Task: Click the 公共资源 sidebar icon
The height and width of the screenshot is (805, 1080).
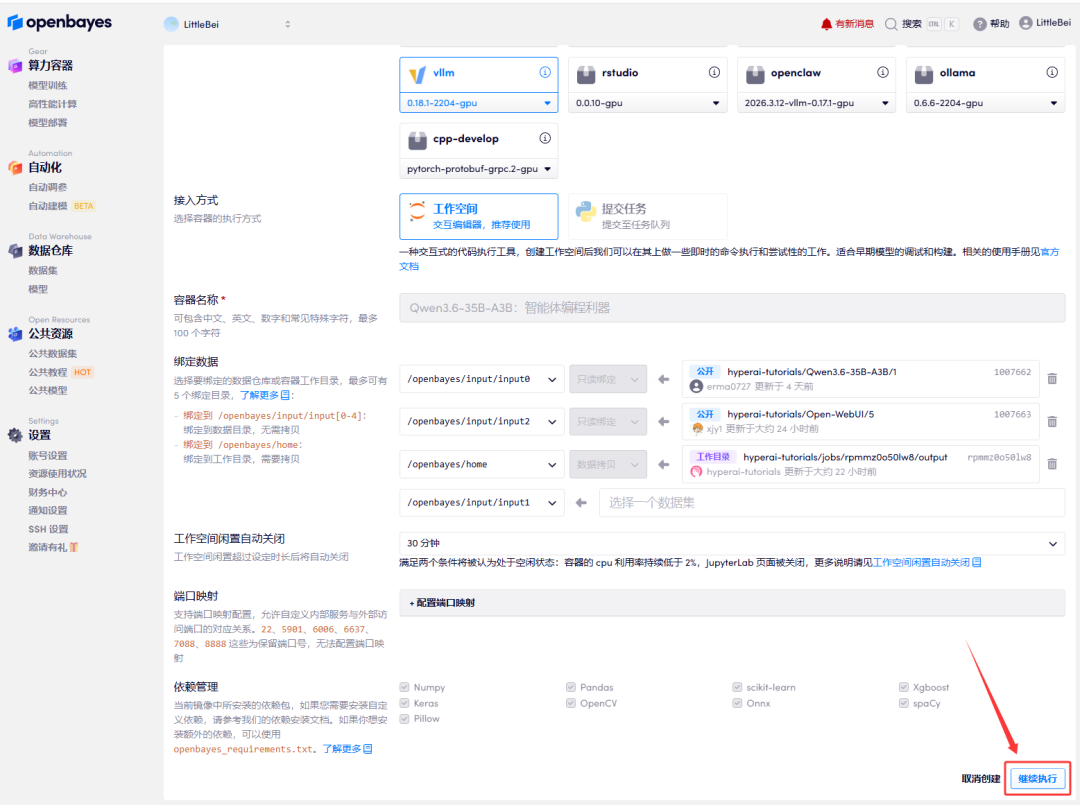Action: (x=15, y=334)
